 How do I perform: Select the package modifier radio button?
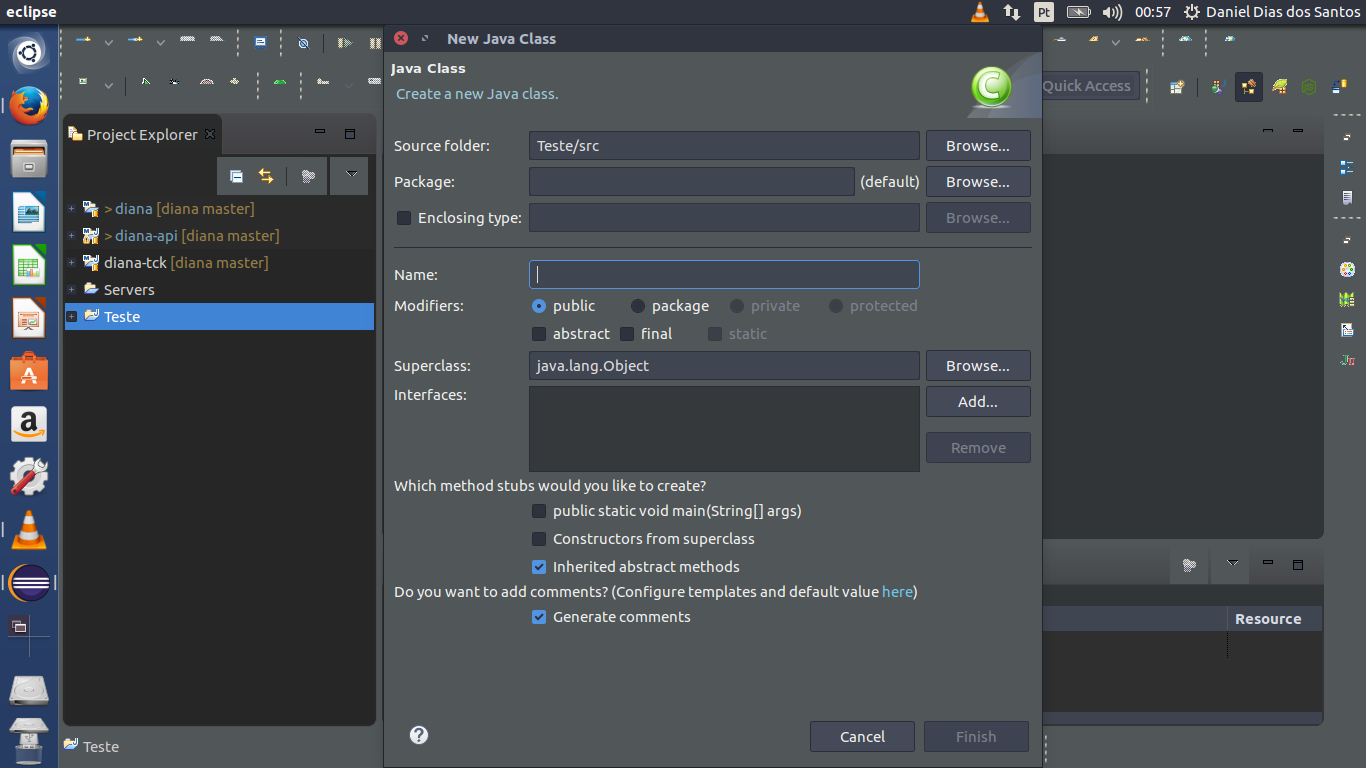638,306
